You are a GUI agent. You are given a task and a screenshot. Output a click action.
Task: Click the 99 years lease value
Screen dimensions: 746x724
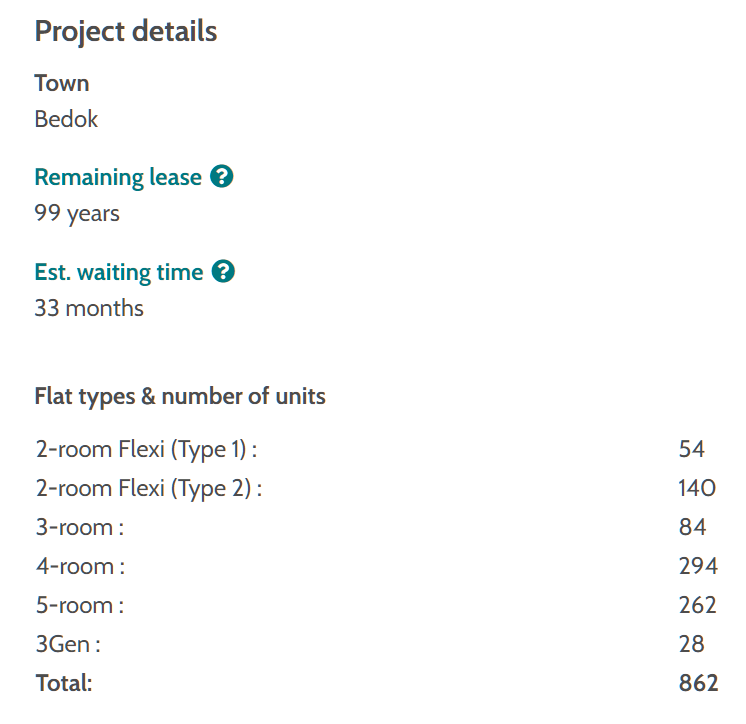77,213
